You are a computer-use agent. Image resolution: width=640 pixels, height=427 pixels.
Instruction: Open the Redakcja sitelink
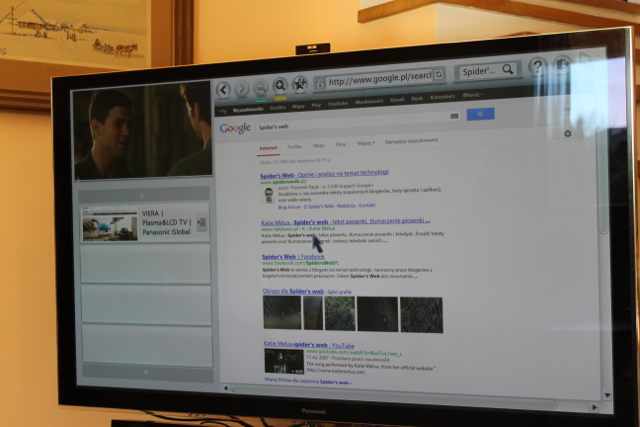click(x=346, y=206)
